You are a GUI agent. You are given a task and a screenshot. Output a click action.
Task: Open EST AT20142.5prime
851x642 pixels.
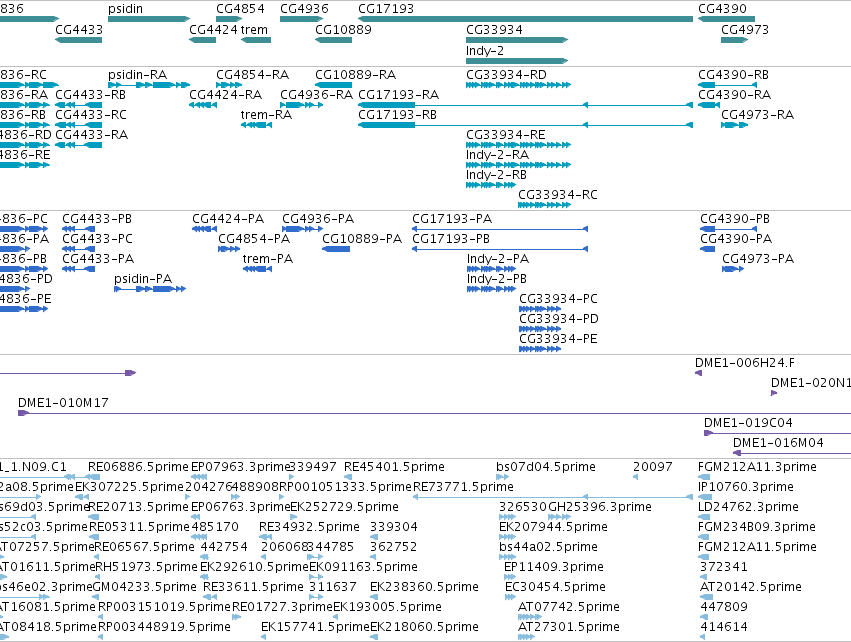pyautogui.click(x=751, y=587)
